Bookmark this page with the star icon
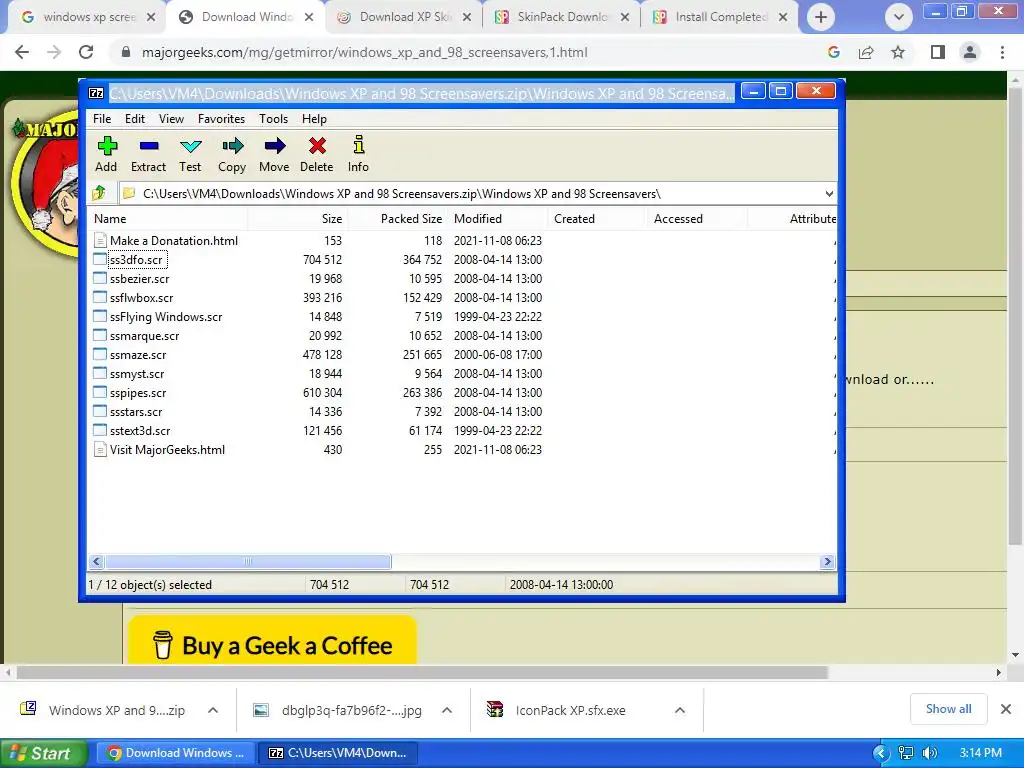Viewport: 1024px width, 768px height. point(898,52)
